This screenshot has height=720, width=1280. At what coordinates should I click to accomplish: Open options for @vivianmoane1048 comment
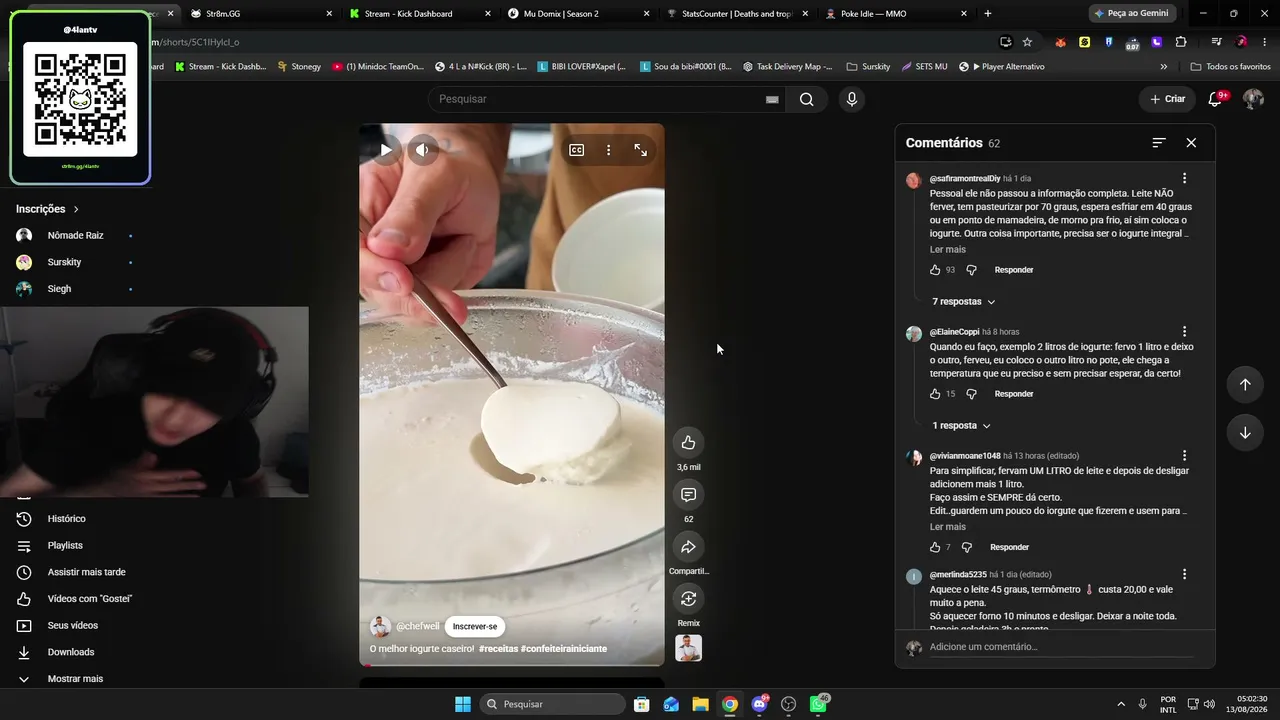(x=1185, y=455)
